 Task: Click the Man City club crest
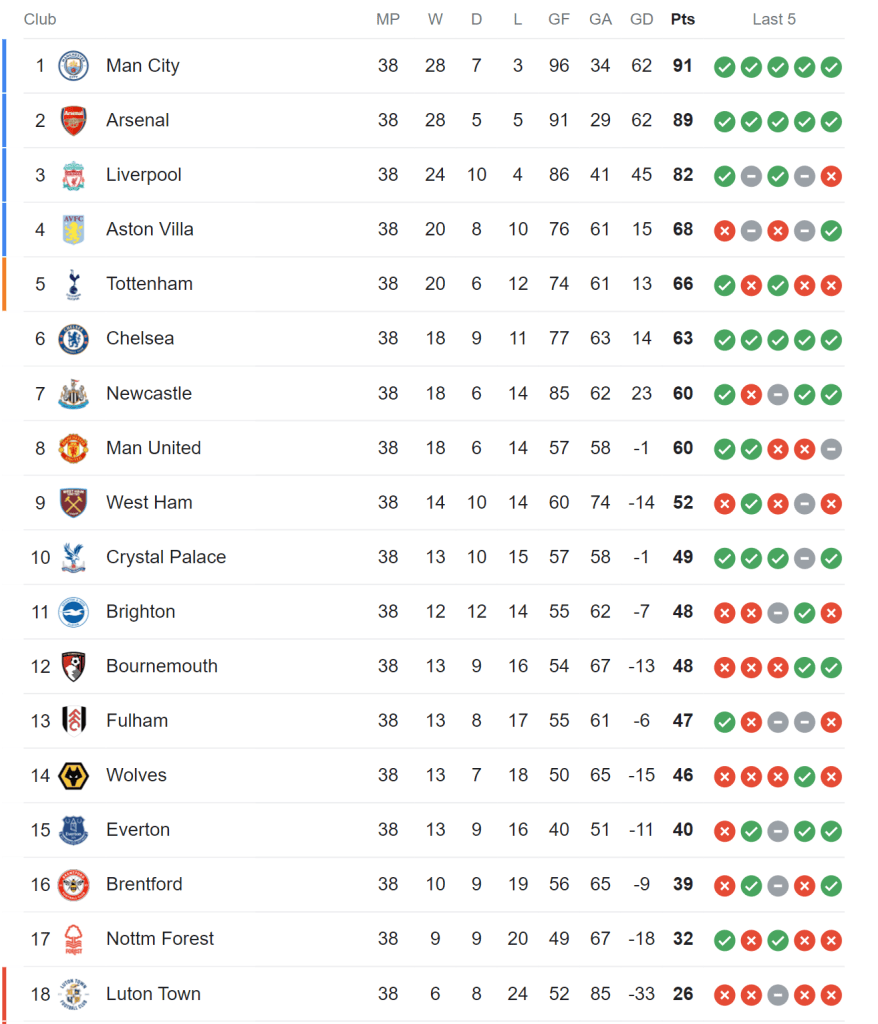(x=73, y=66)
